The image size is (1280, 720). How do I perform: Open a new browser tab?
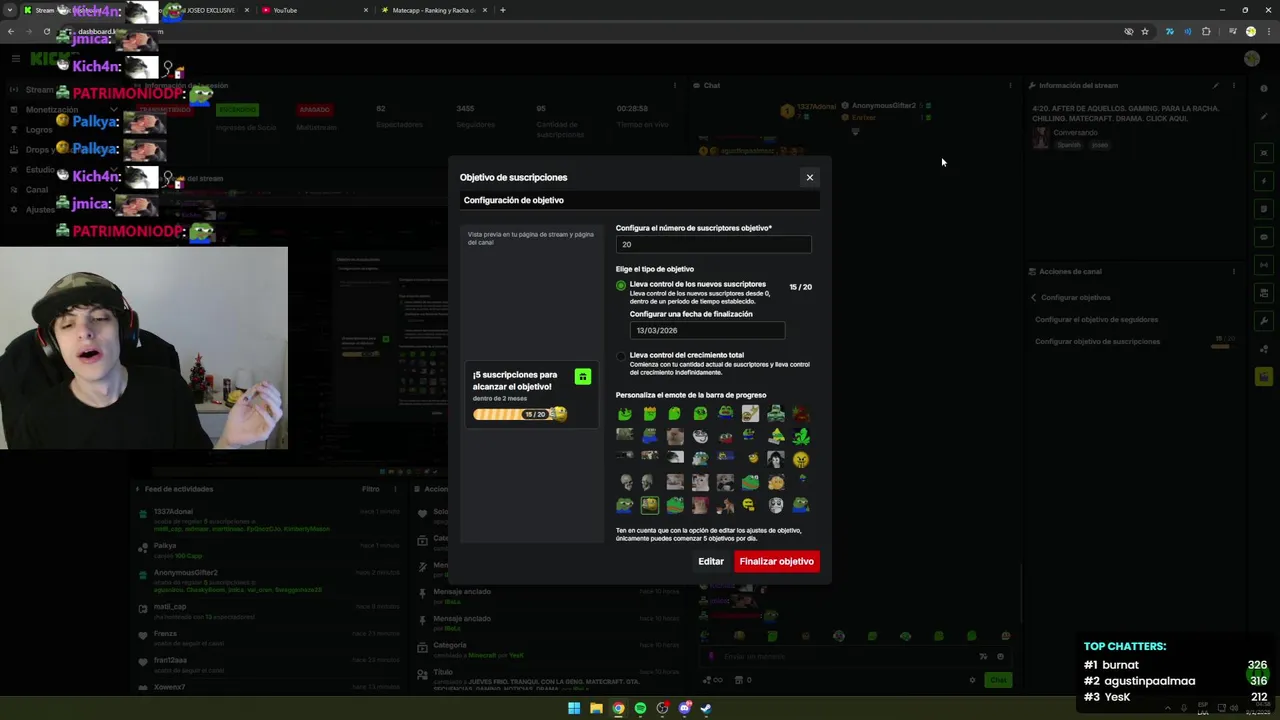[x=503, y=10]
